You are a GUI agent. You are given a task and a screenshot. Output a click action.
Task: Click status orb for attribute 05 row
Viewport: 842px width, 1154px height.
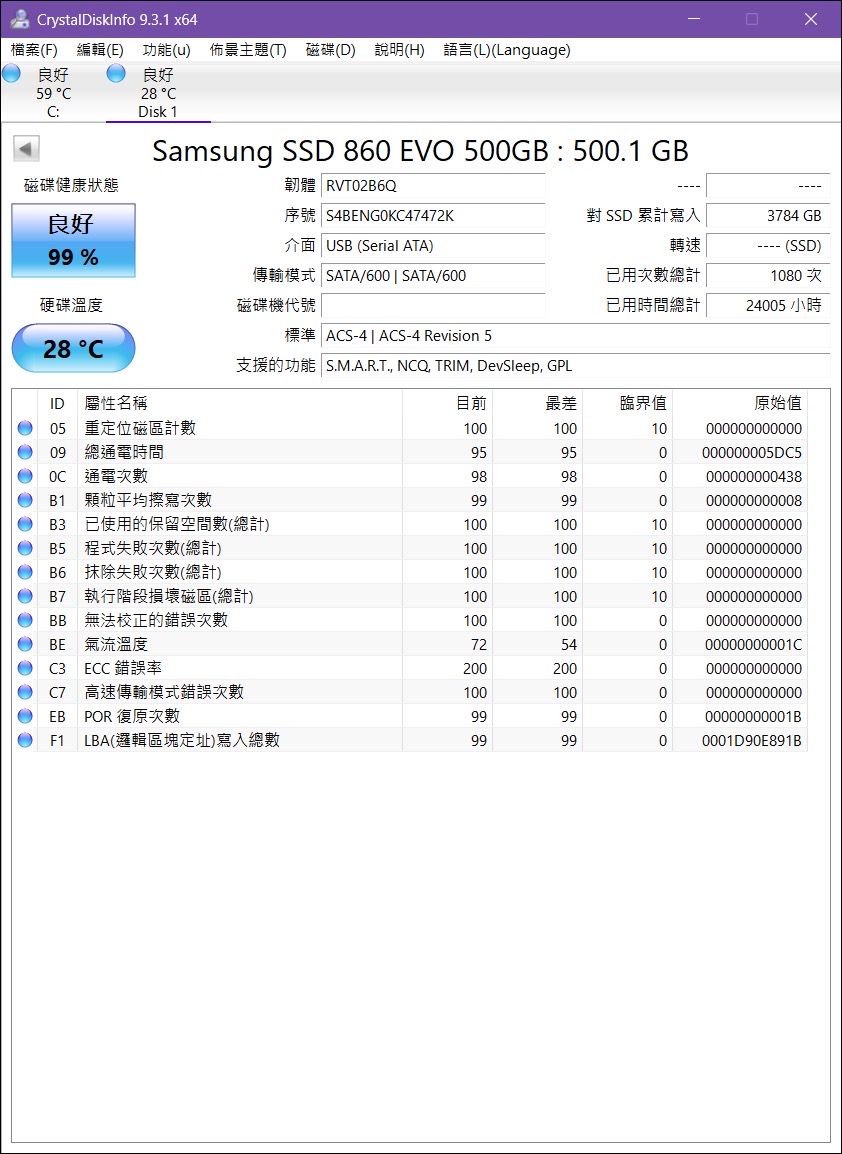(25, 429)
